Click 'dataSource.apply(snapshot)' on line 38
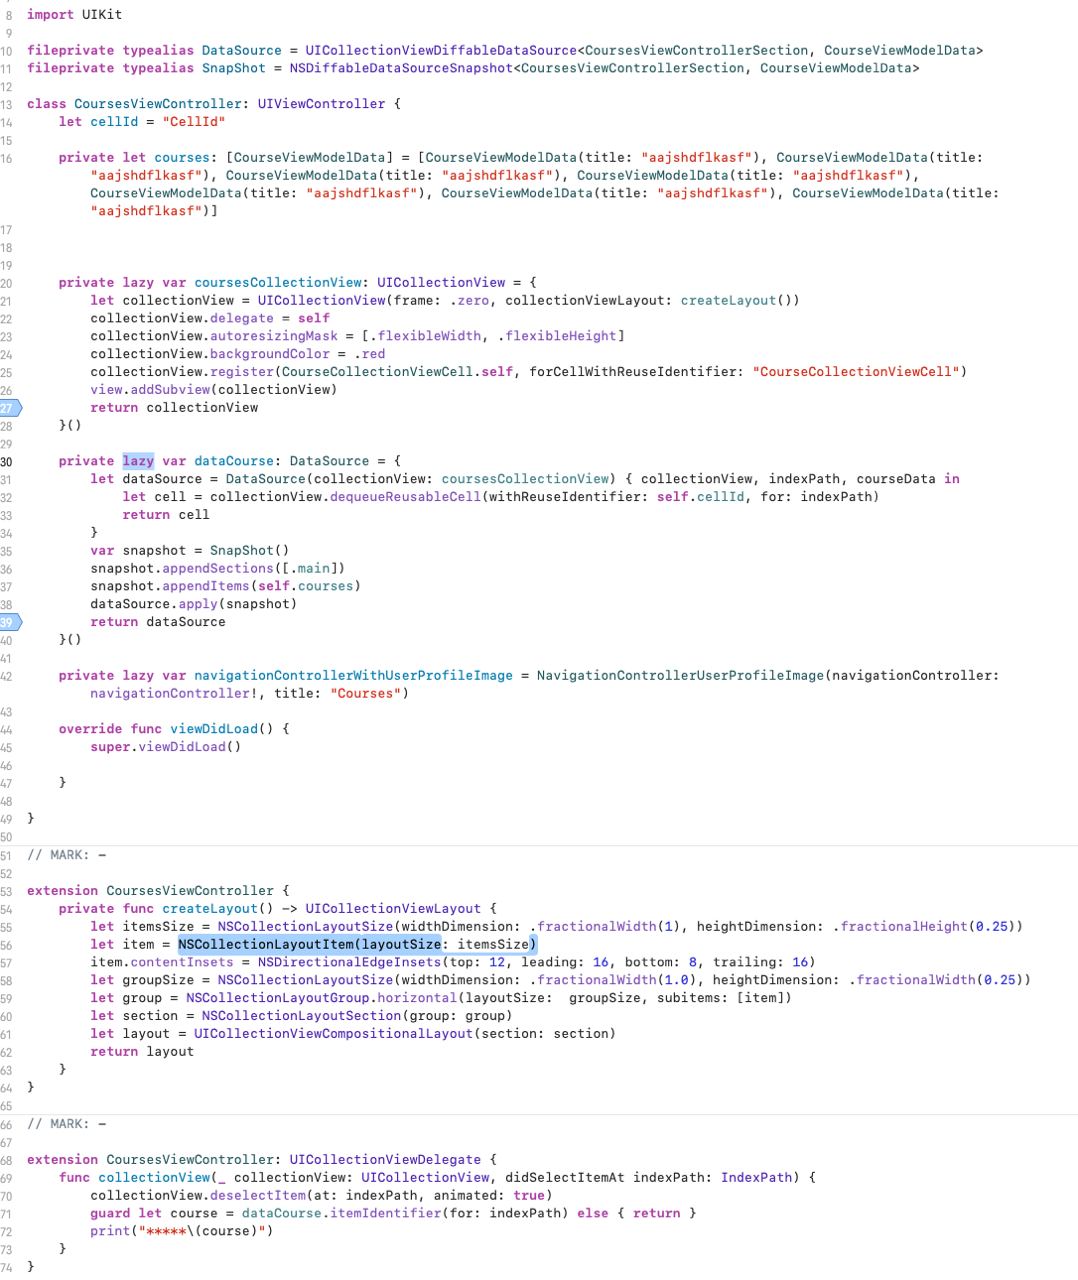This screenshot has height=1280, width=1078. [194, 605]
